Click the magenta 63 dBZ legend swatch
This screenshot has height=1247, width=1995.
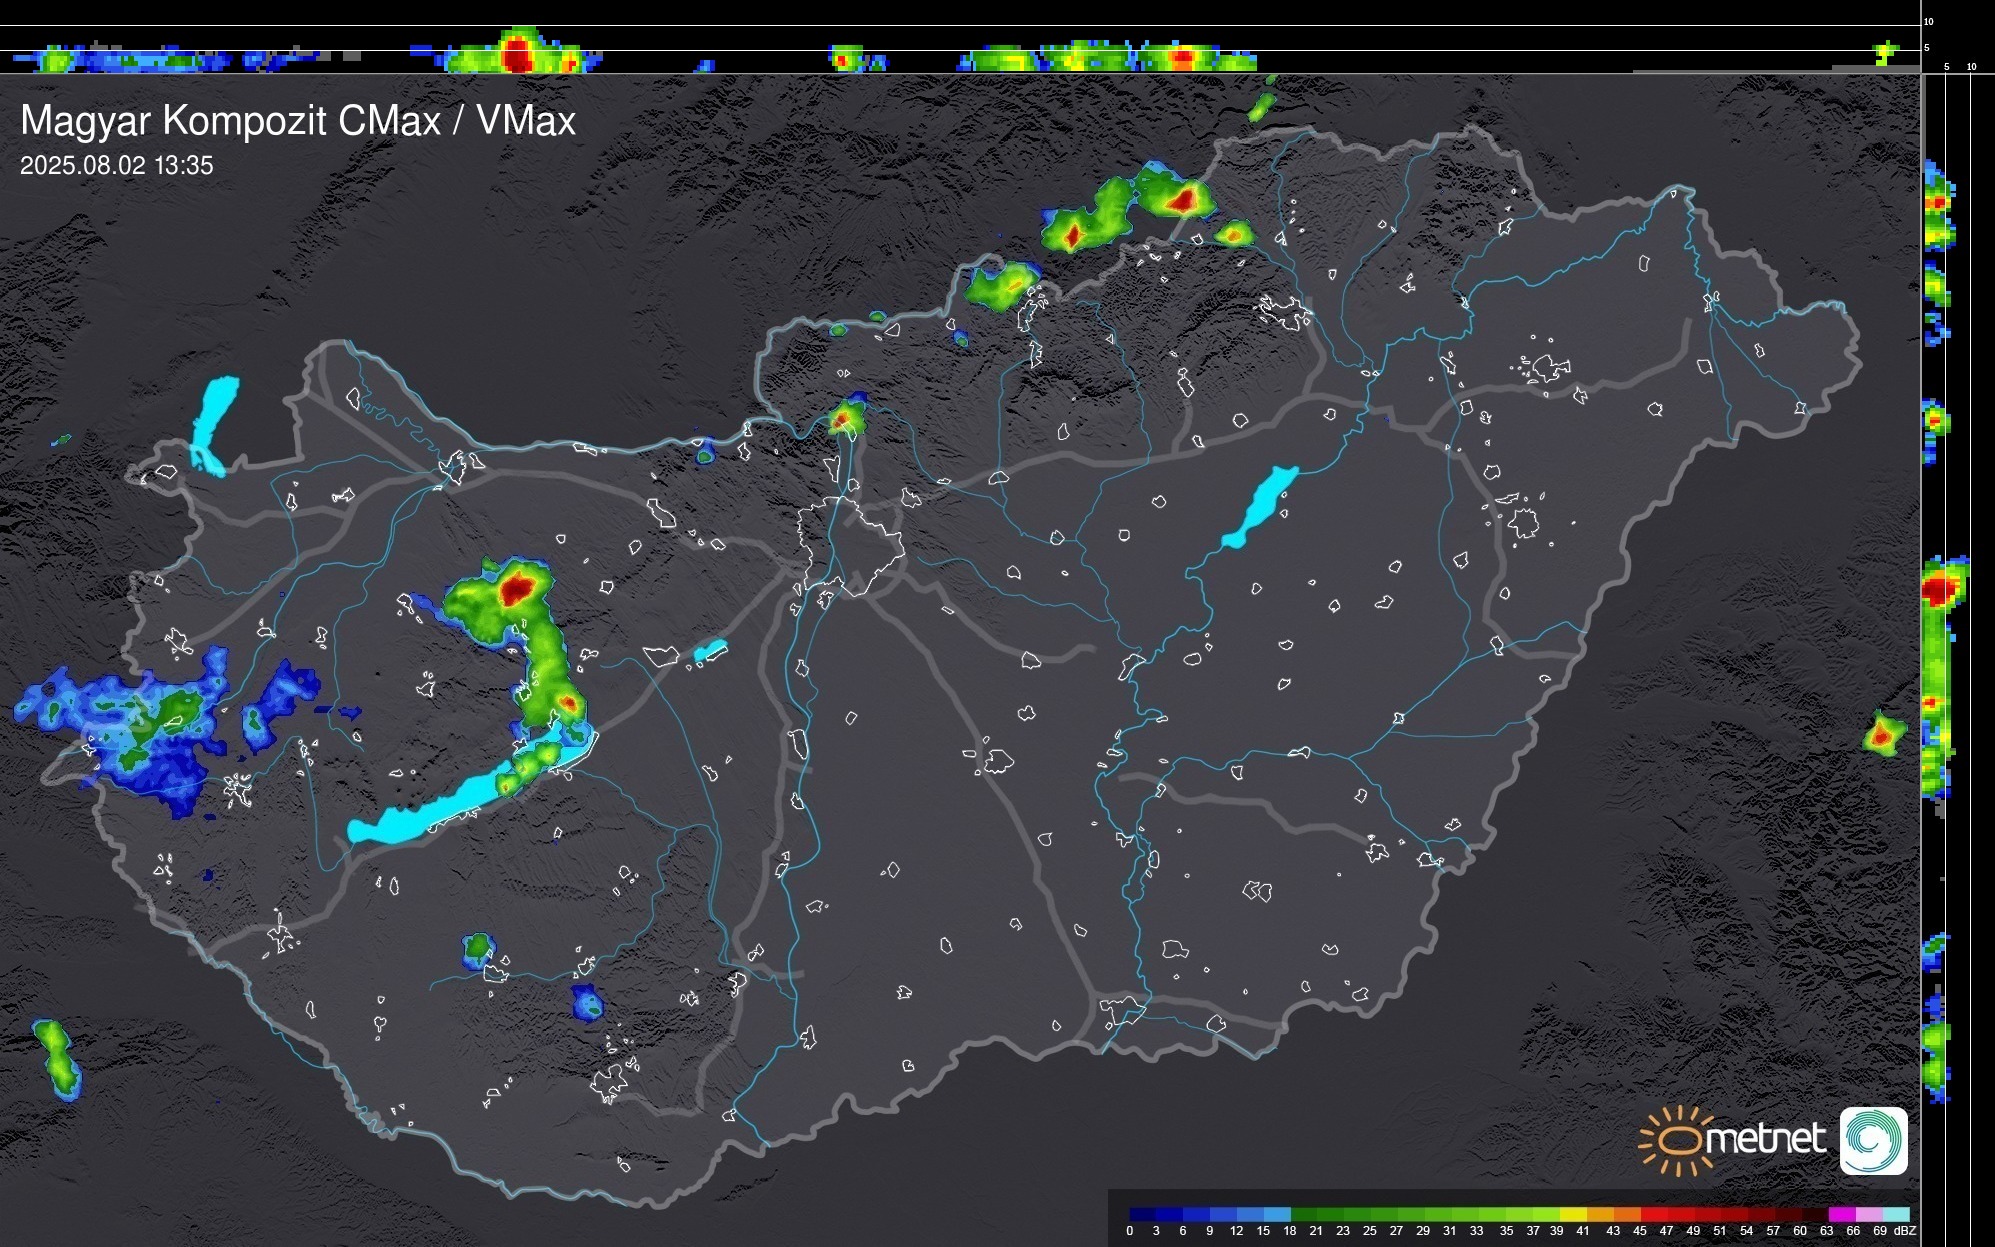[x=1841, y=1214]
